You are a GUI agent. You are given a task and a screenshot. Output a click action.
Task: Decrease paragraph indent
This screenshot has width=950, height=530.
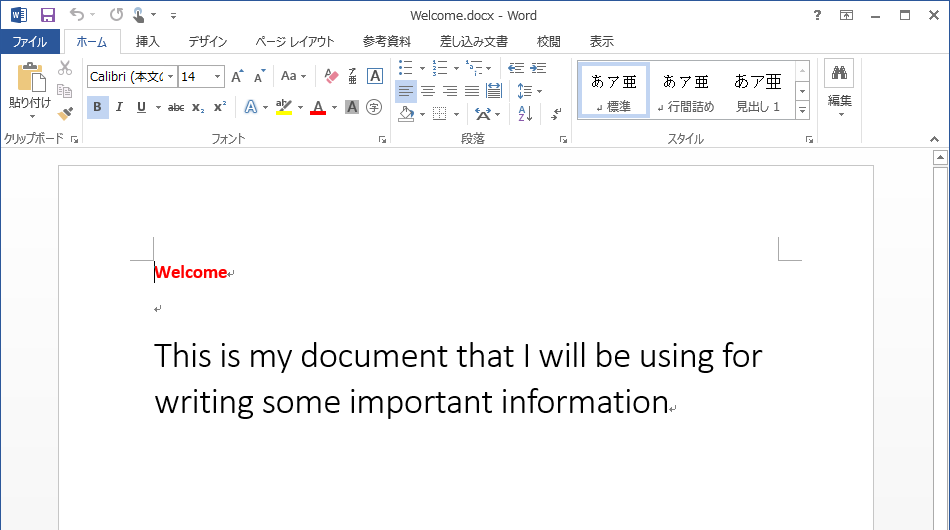[516, 68]
